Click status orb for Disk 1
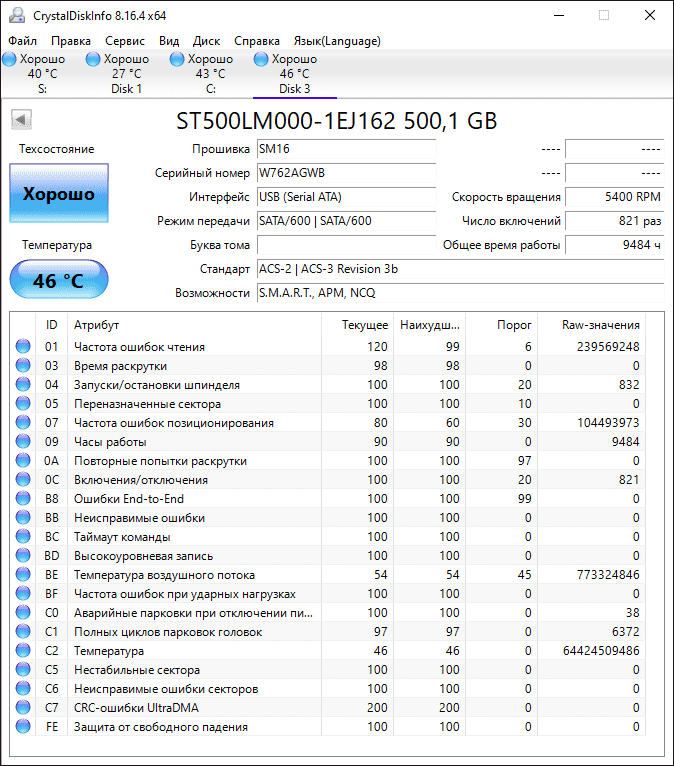 click(x=94, y=60)
